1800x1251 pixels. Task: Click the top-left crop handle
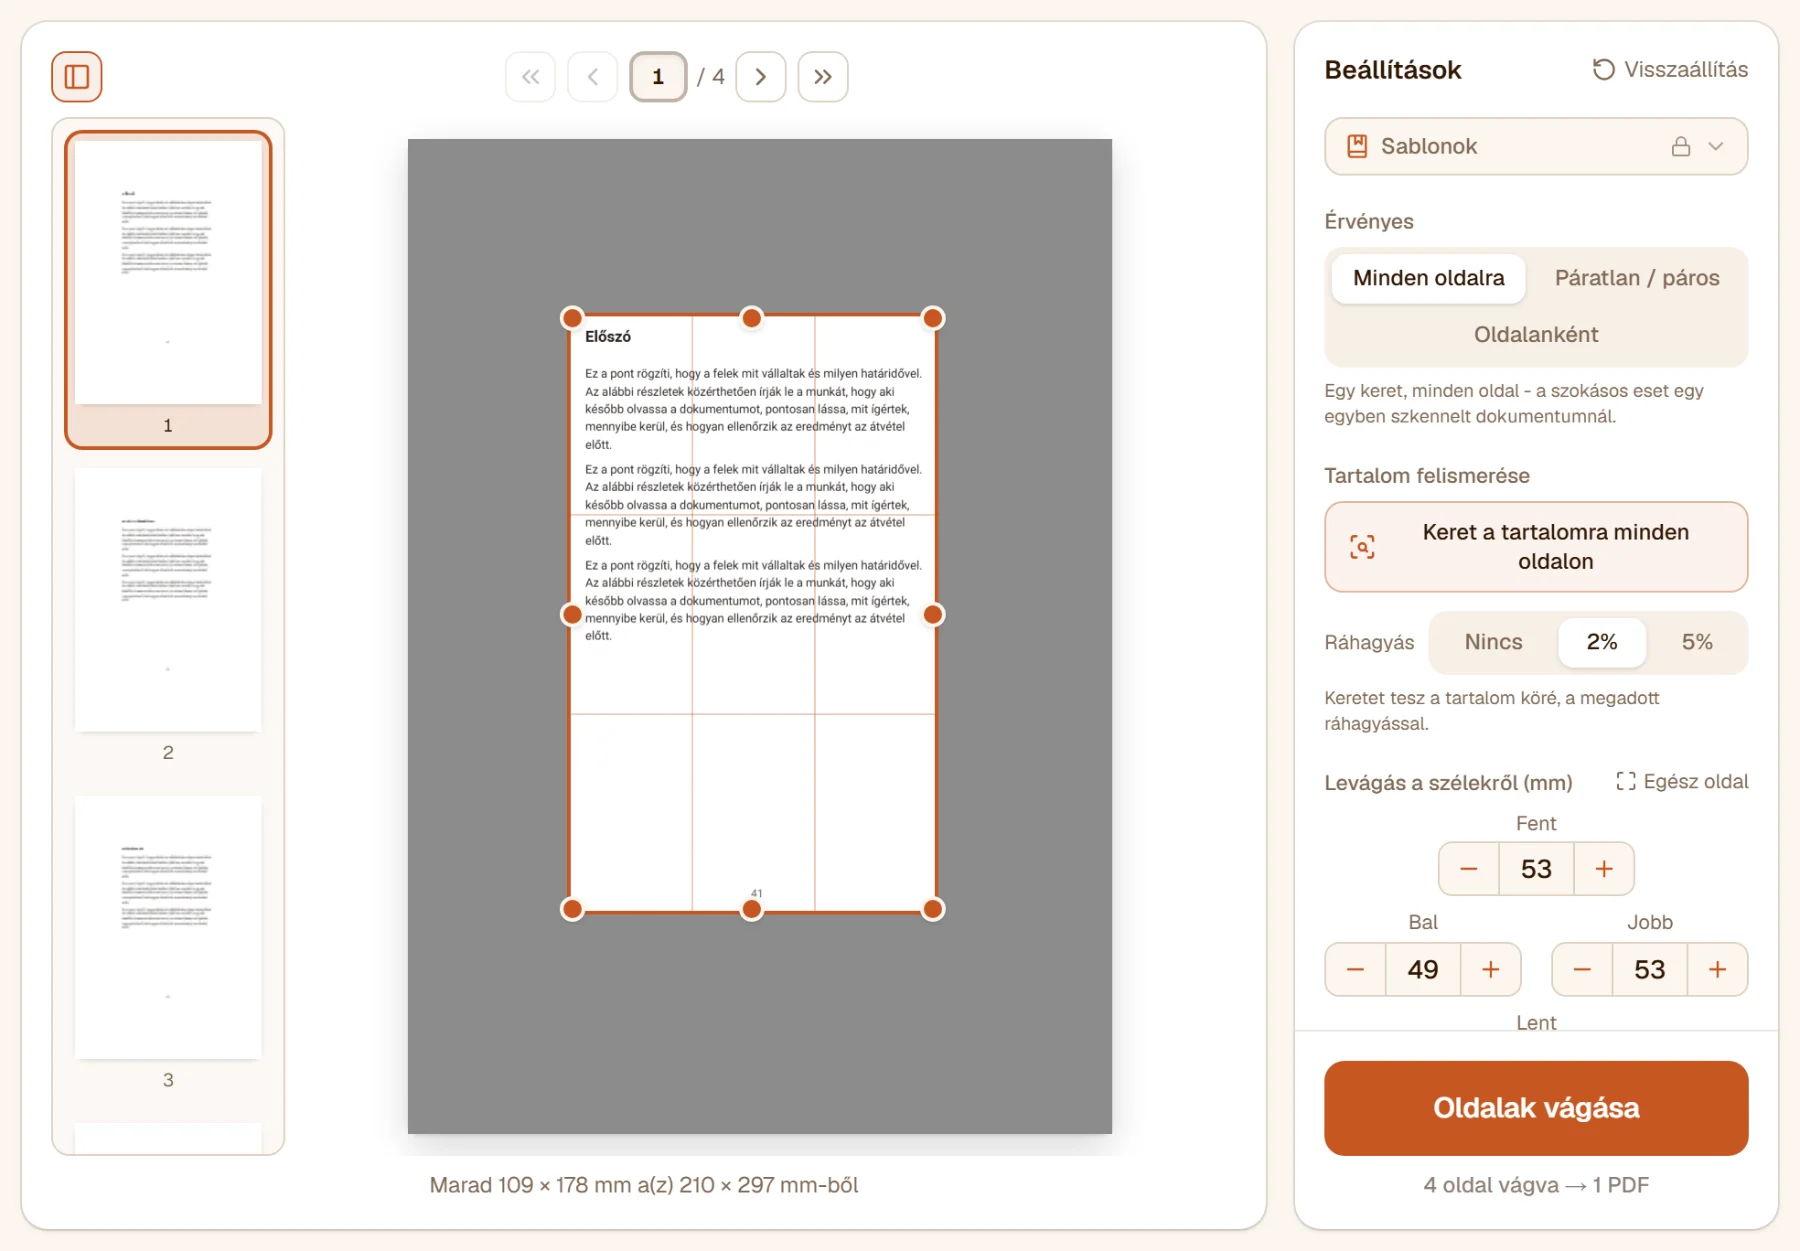(572, 318)
